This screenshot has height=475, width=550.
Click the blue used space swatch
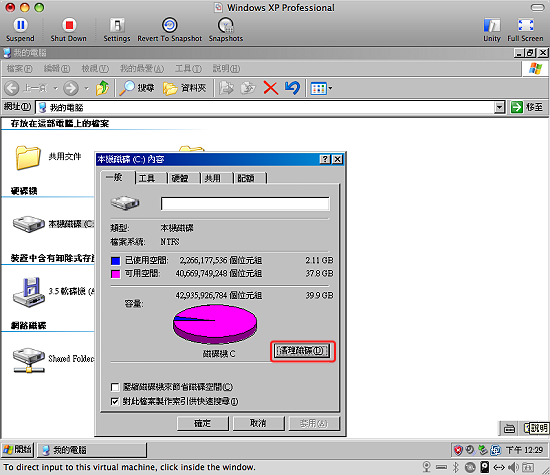tap(115, 261)
